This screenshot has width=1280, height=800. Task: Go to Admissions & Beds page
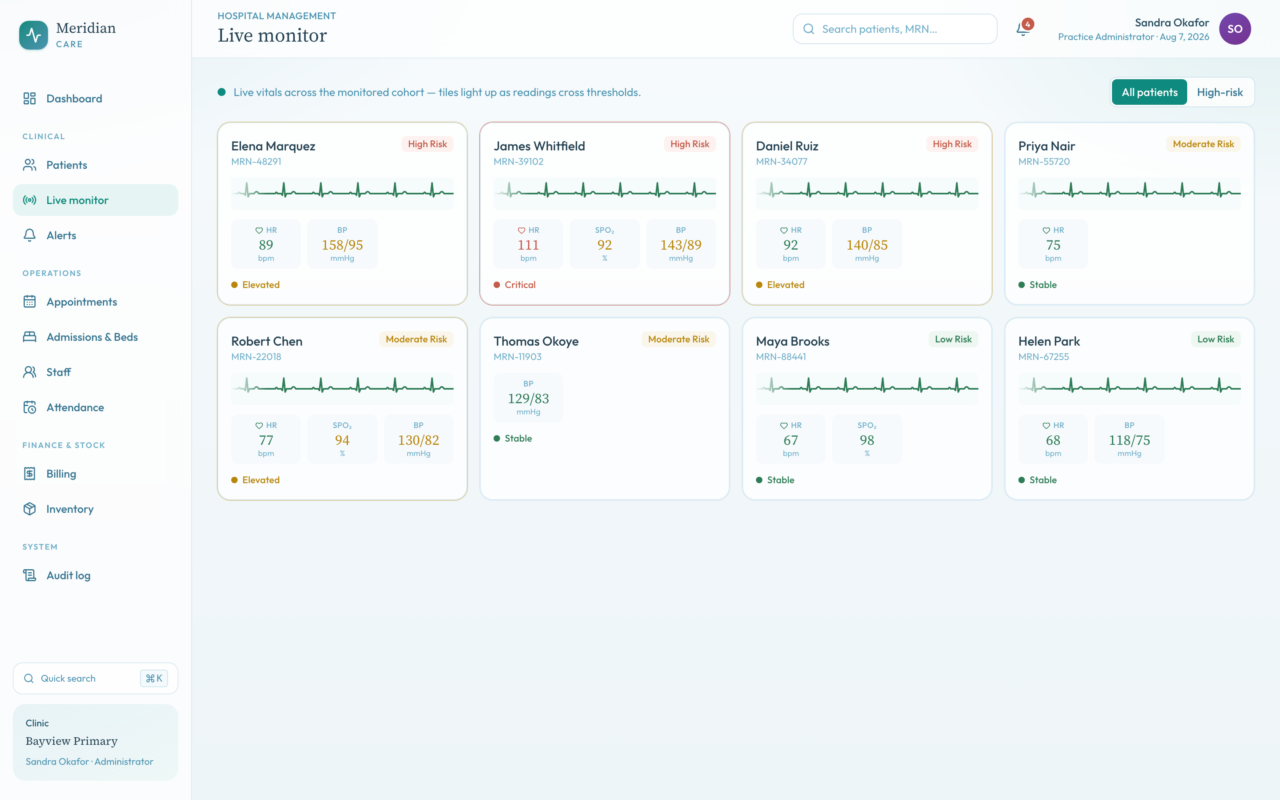point(96,337)
